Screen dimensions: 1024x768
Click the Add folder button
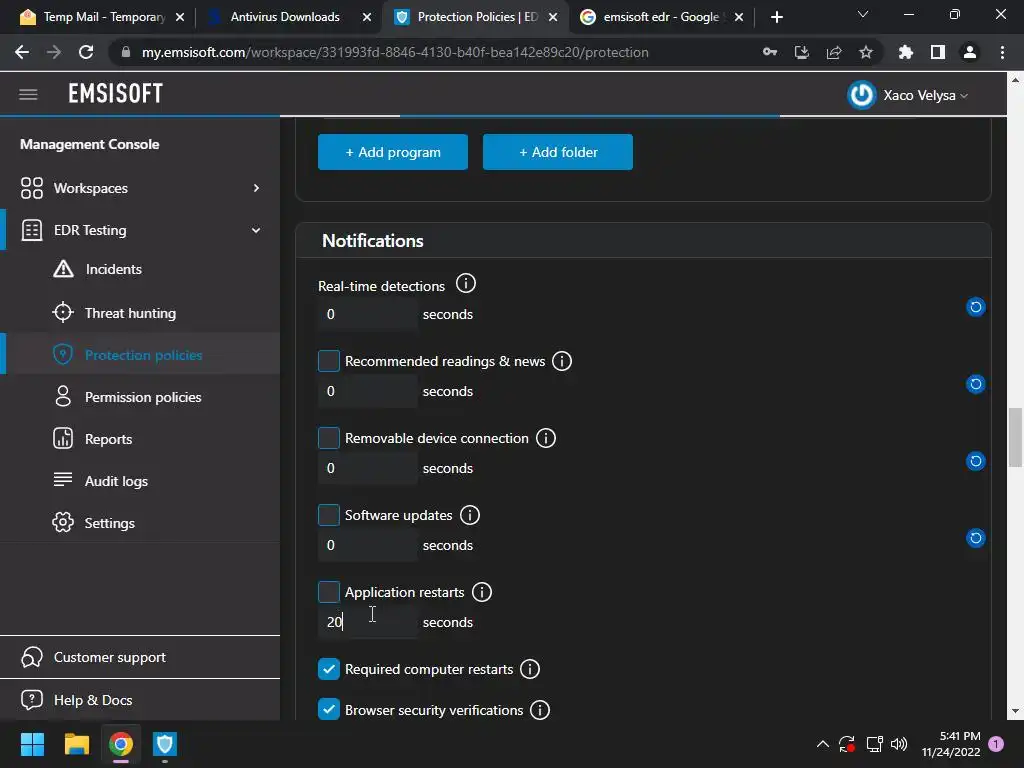(558, 152)
